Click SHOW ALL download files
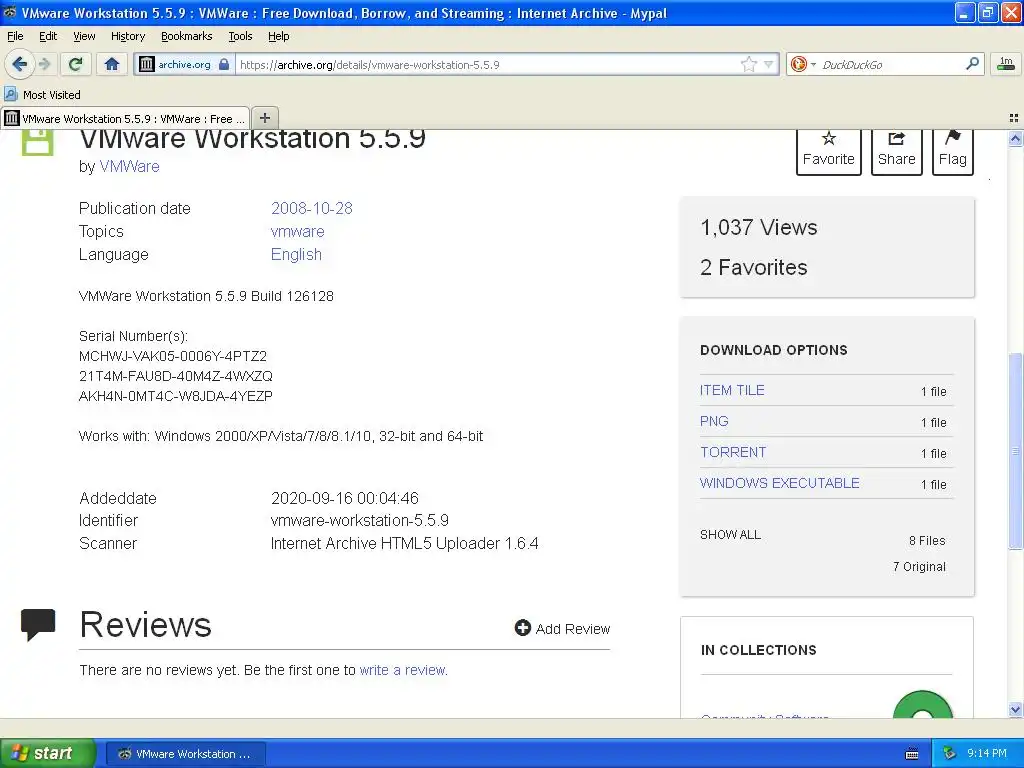This screenshot has height=768, width=1024. pyautogui.click(x=730, y=534)
